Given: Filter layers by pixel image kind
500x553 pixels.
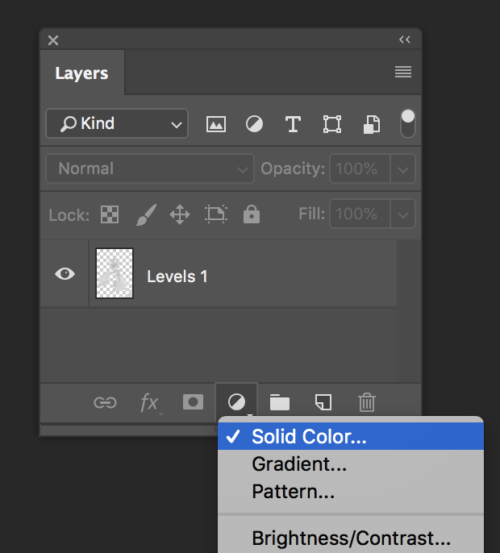Looking at the screenshot, I should pyautogui.click(x=216, y=124).
